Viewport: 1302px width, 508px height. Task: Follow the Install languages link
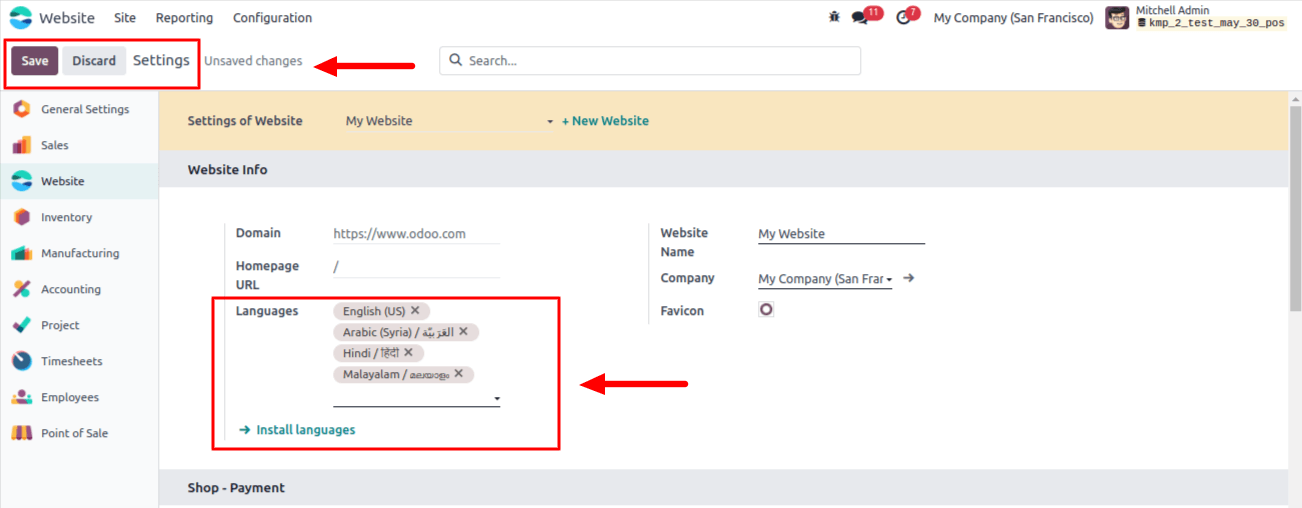click(297, 430)
